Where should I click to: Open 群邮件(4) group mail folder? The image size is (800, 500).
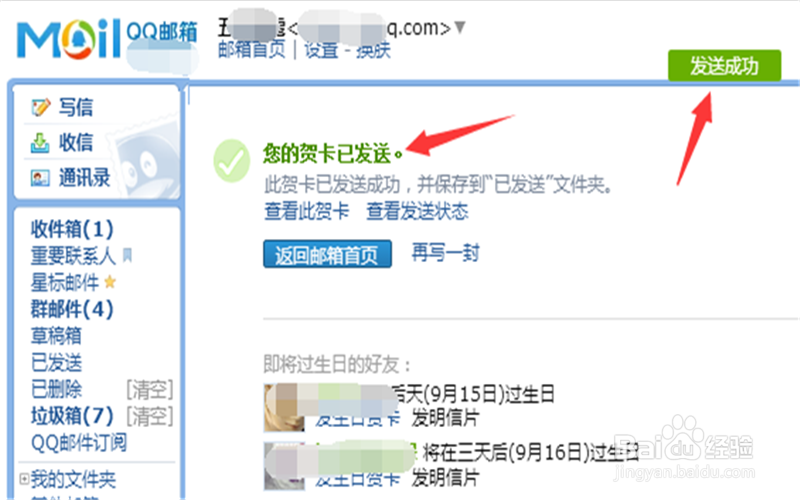click(x=72, y=309)
